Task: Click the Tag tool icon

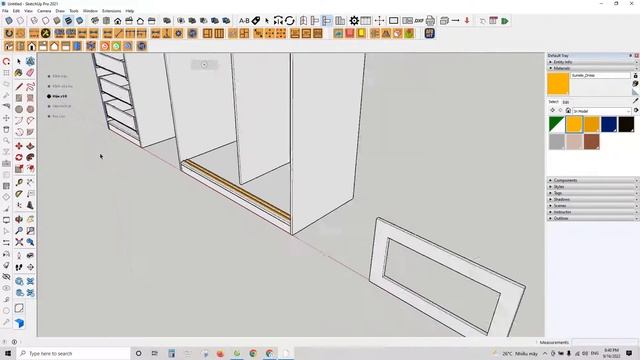Action: tap(256, 20)
